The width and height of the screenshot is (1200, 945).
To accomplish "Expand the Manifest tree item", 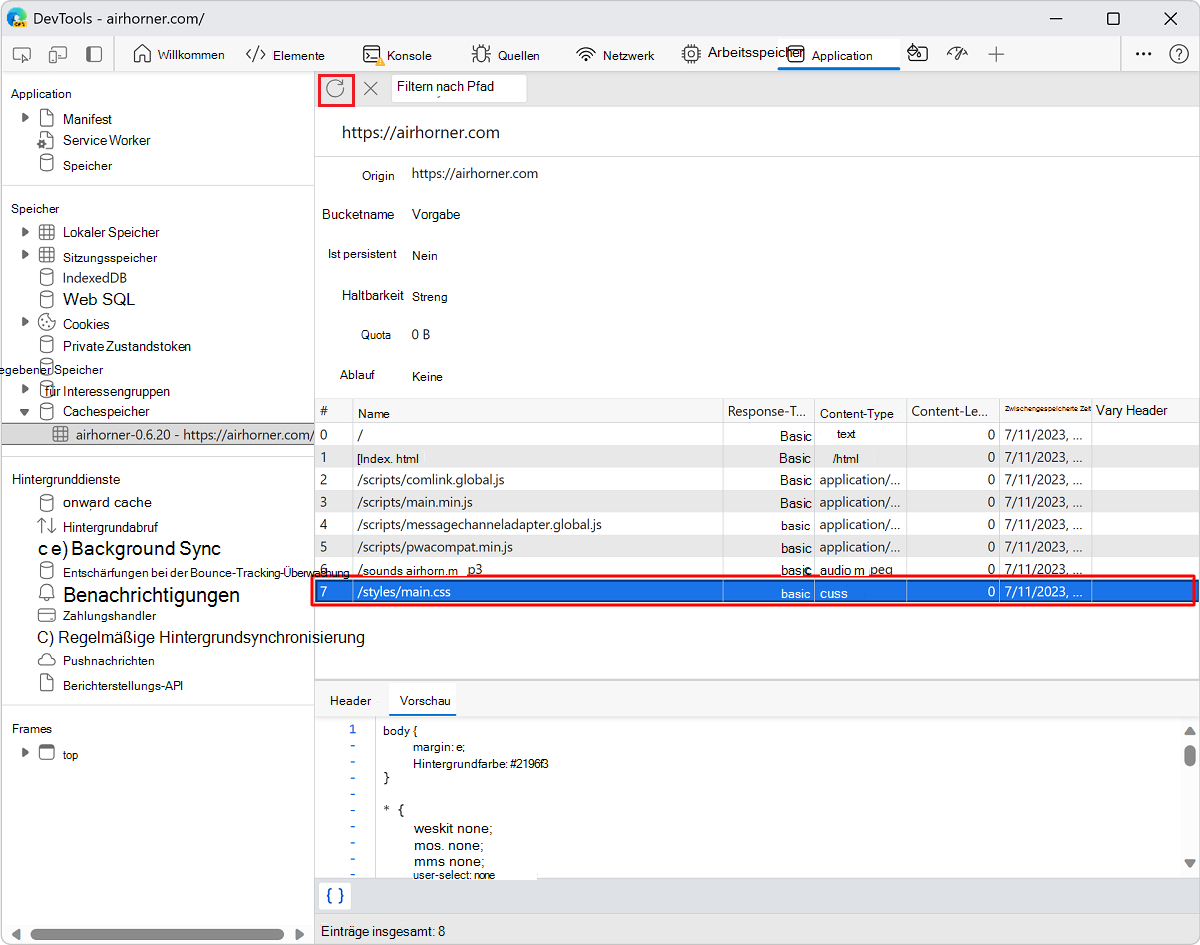I will point(26,118).
